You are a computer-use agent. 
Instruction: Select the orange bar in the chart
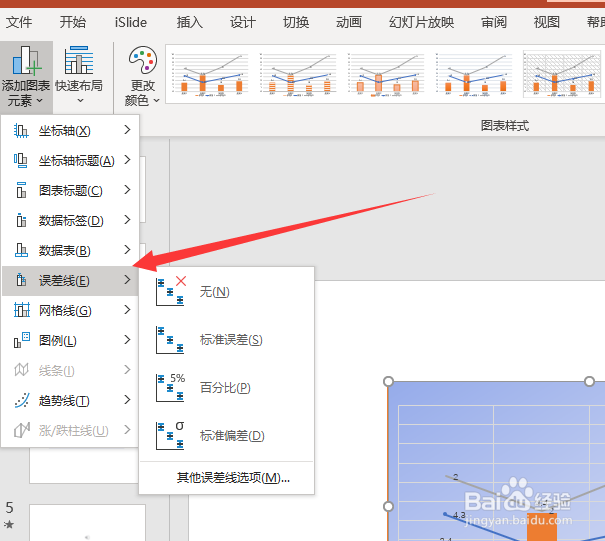pos(542,527)
